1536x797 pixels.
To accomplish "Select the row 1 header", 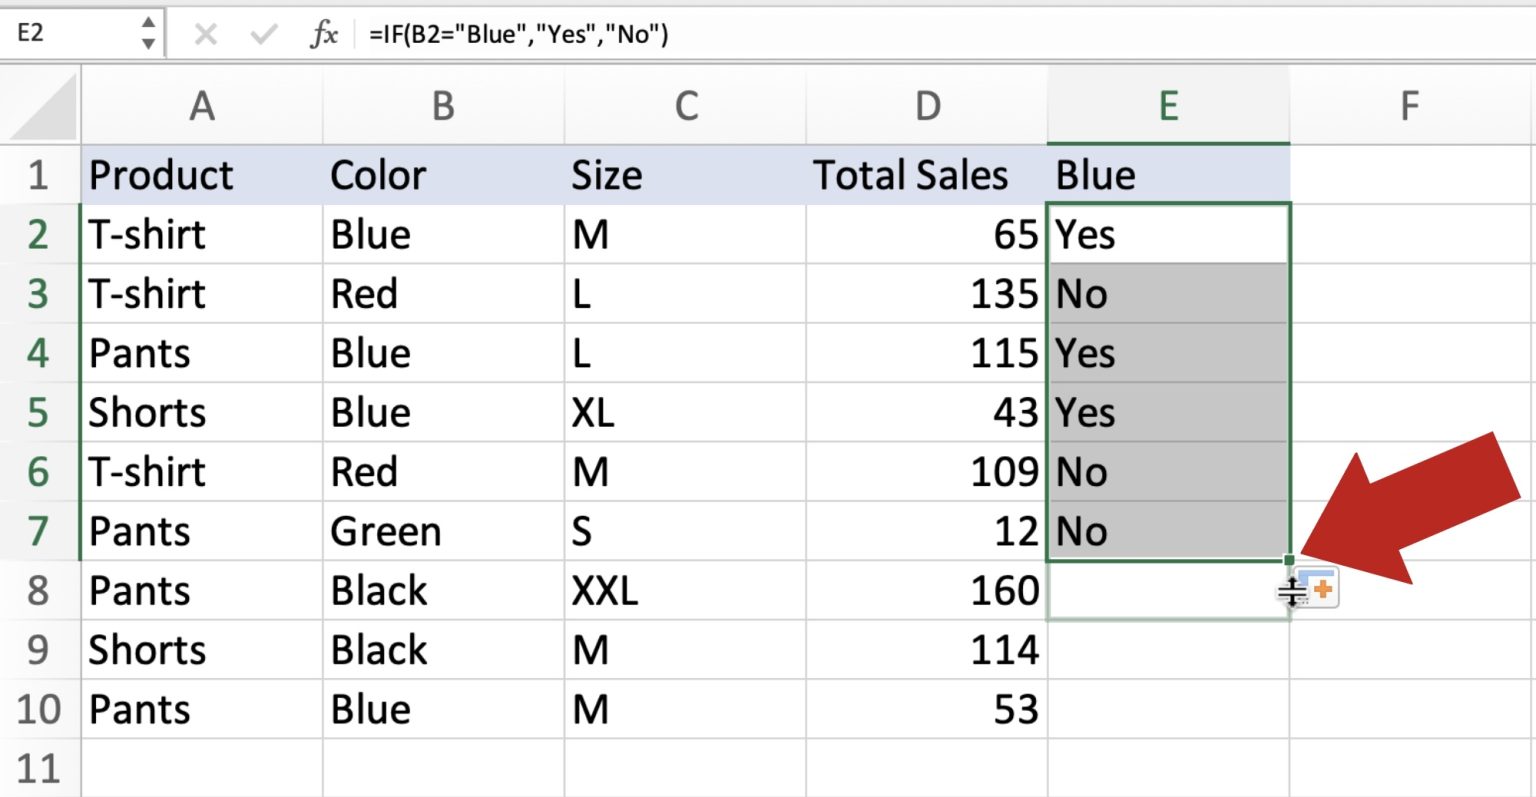I will coord(40,174).
